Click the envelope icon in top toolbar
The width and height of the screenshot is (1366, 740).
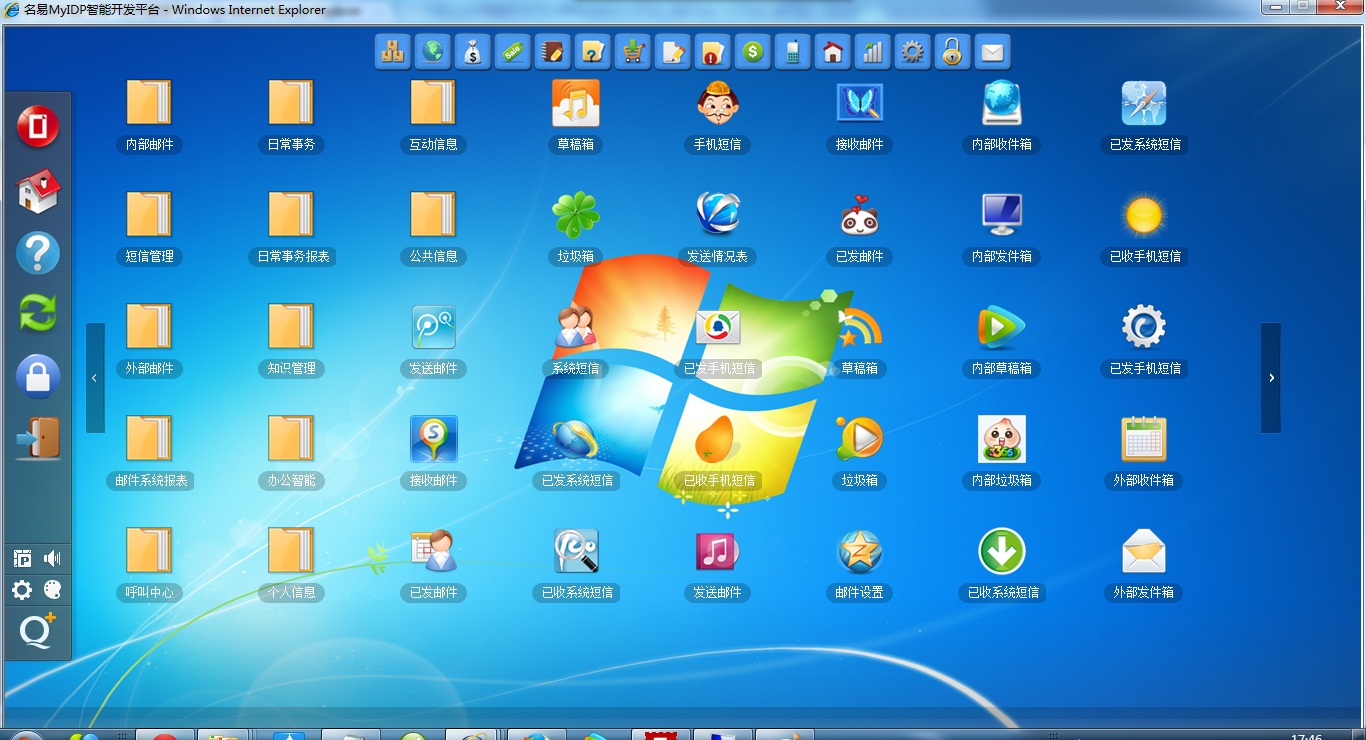point(993,51)
